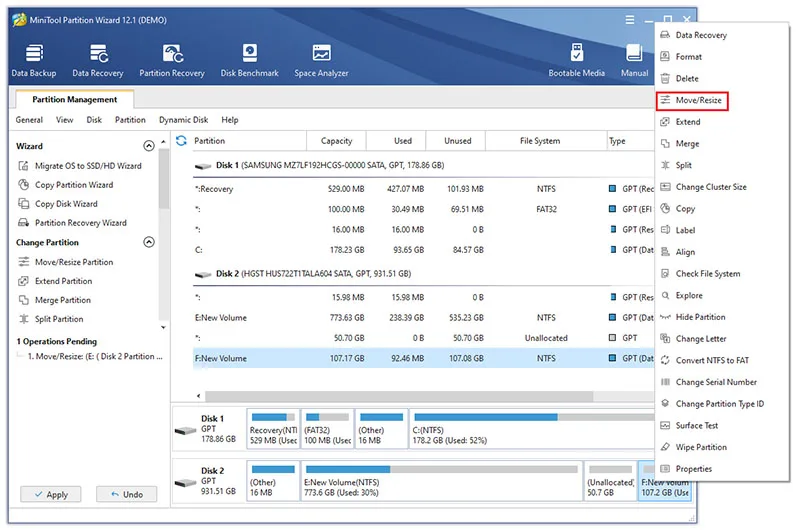The image size is (800, 530).
Task: Click the Undo button
Action: [127, 494]
